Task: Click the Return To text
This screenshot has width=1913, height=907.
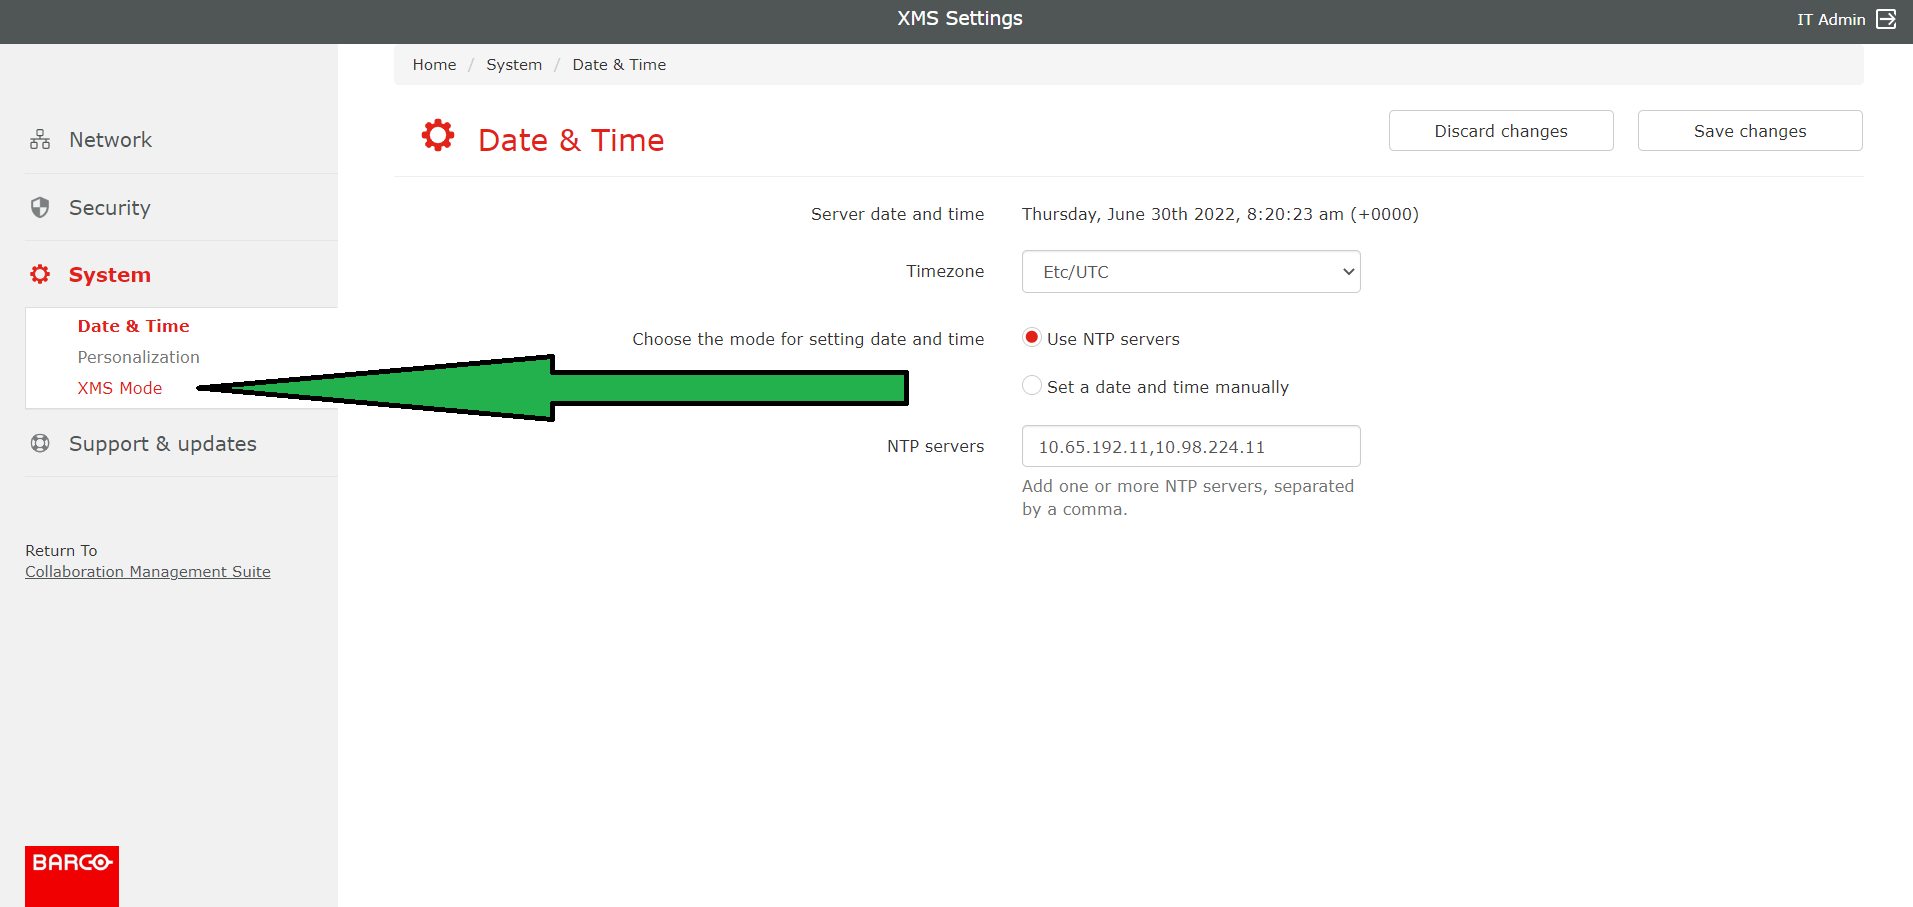Action: (x=61, y=551)
